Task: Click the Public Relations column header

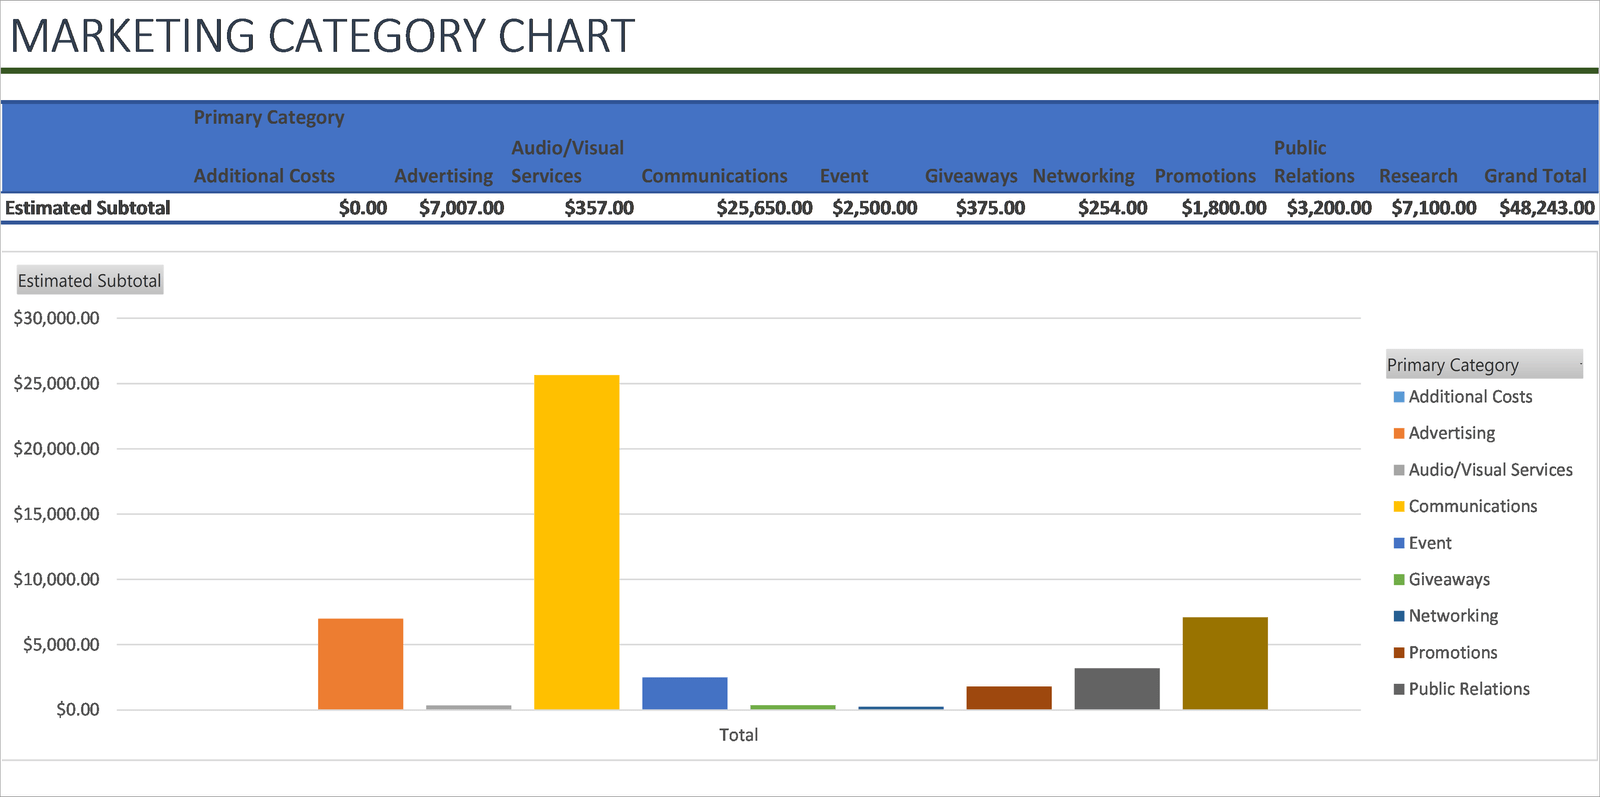Action: pos(1314,162)
